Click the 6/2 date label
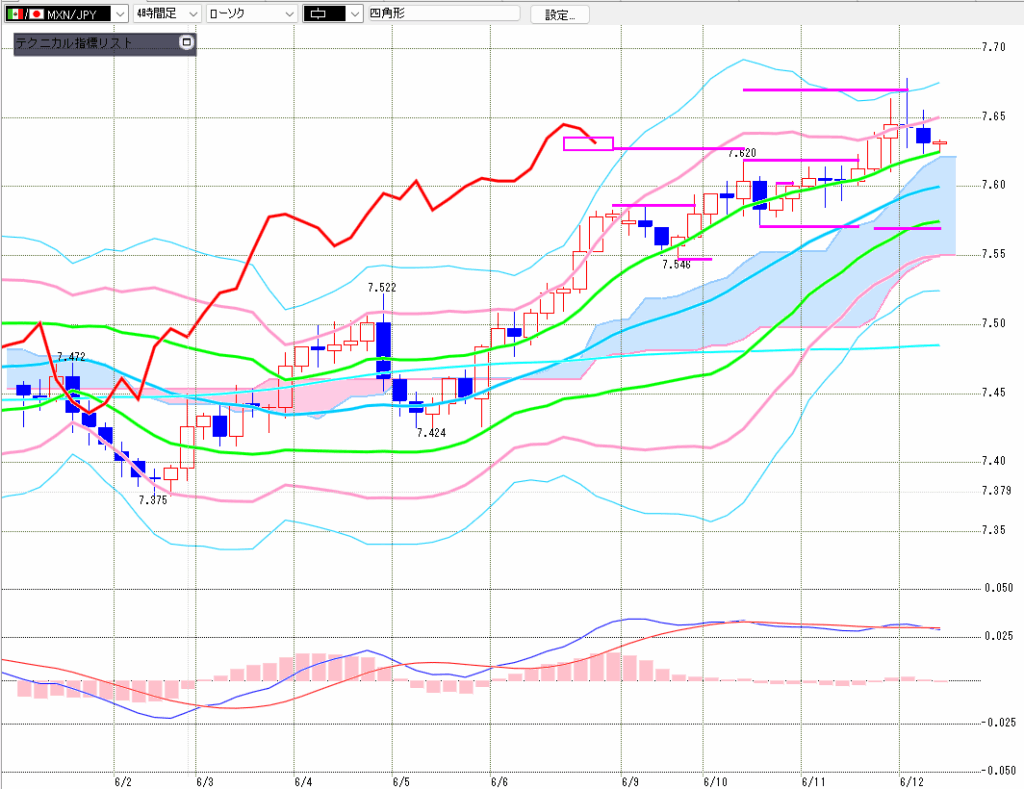This screenshot has height=789, width=1024. point(123,782)
